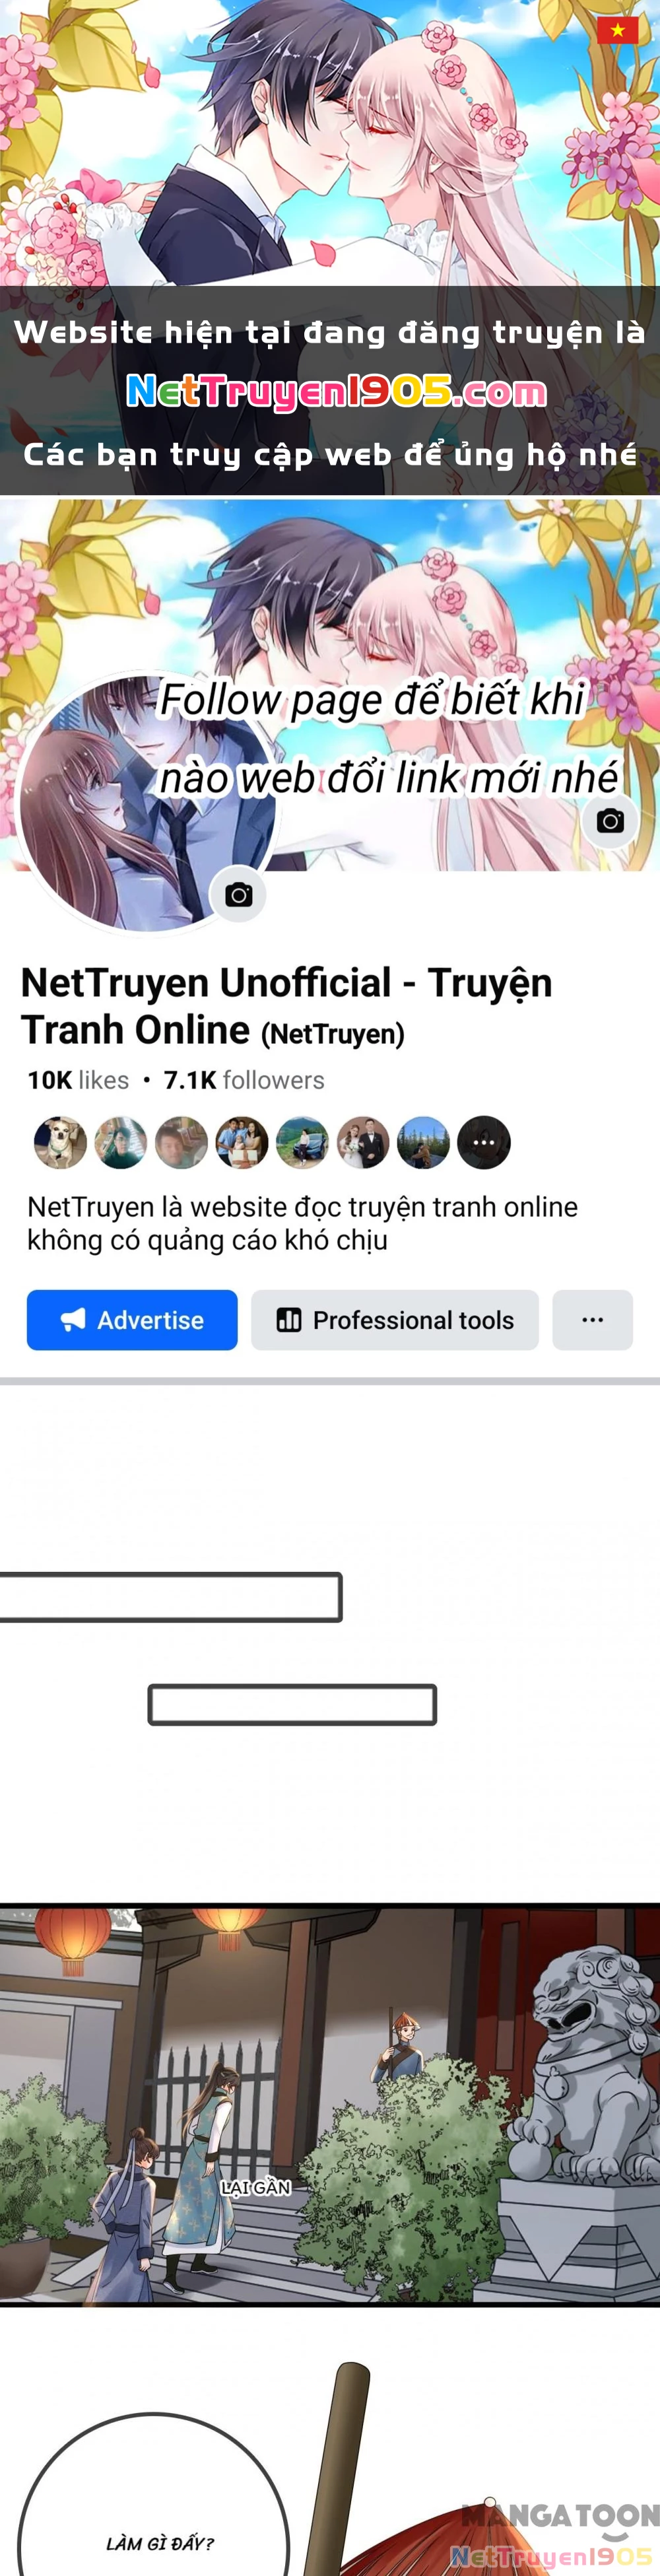Open the NetTruyen1905.com link
This screenshot has width=660, height=2576.
336,392
